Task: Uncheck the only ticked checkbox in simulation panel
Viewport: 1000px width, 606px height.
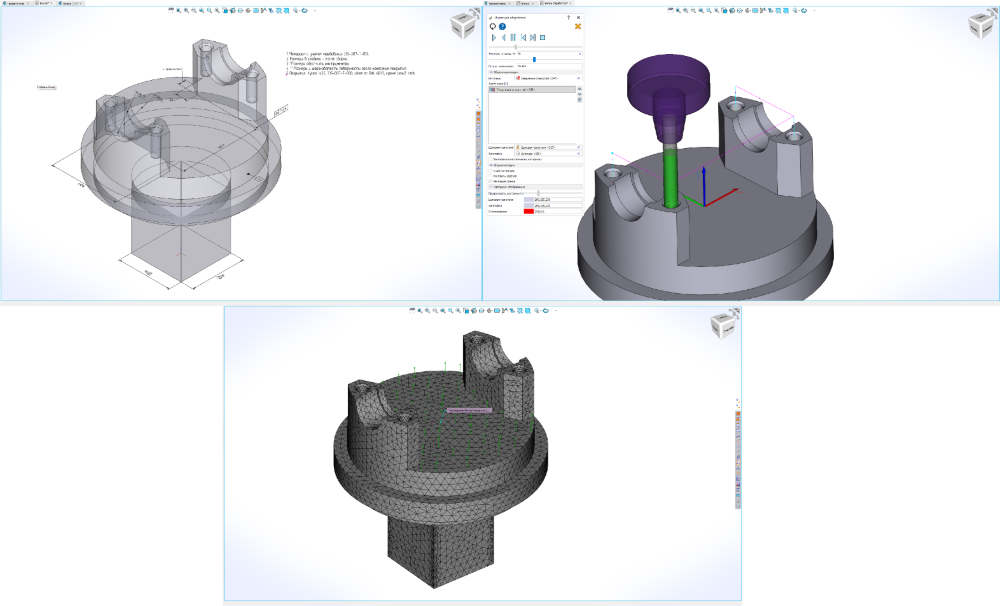Action: point(490,181)
